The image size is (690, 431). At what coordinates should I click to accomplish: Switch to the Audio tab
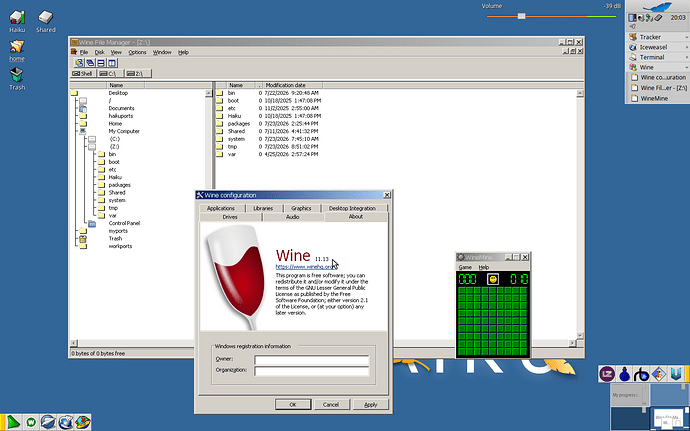point(293,217)
